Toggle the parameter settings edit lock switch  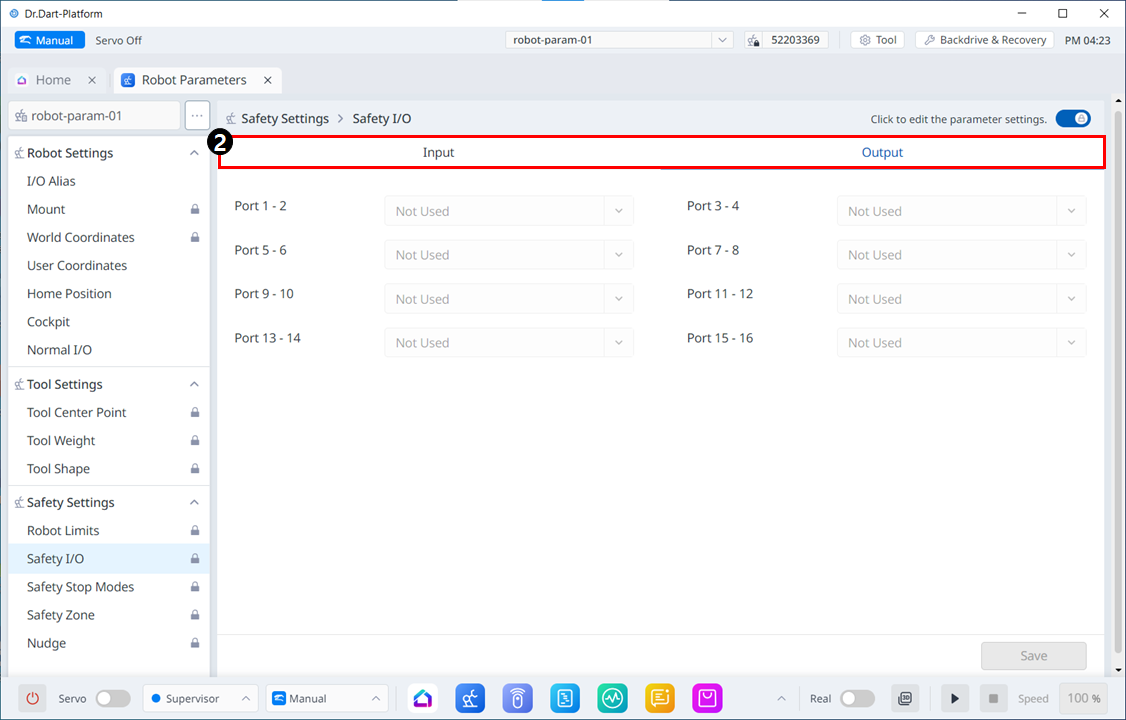click(x=1072, y=118)
